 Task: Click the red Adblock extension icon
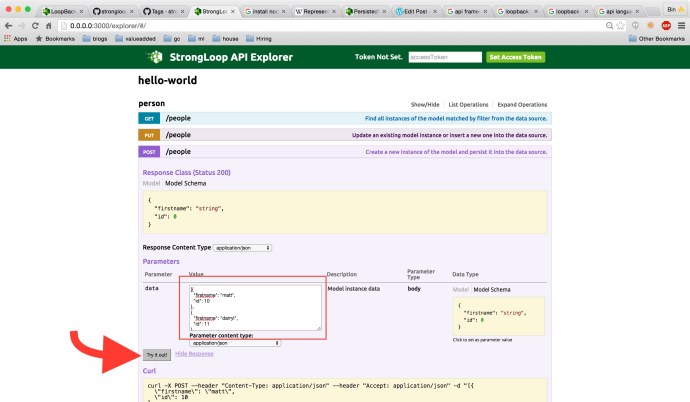665,24
